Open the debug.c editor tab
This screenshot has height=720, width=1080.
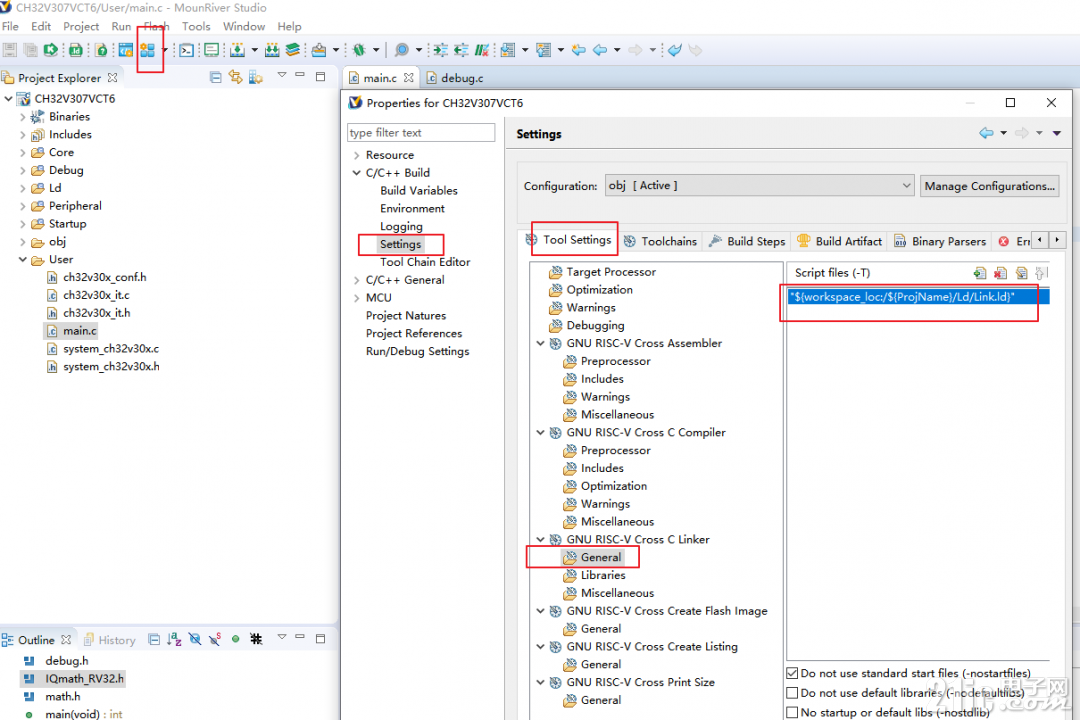[455, 78]
